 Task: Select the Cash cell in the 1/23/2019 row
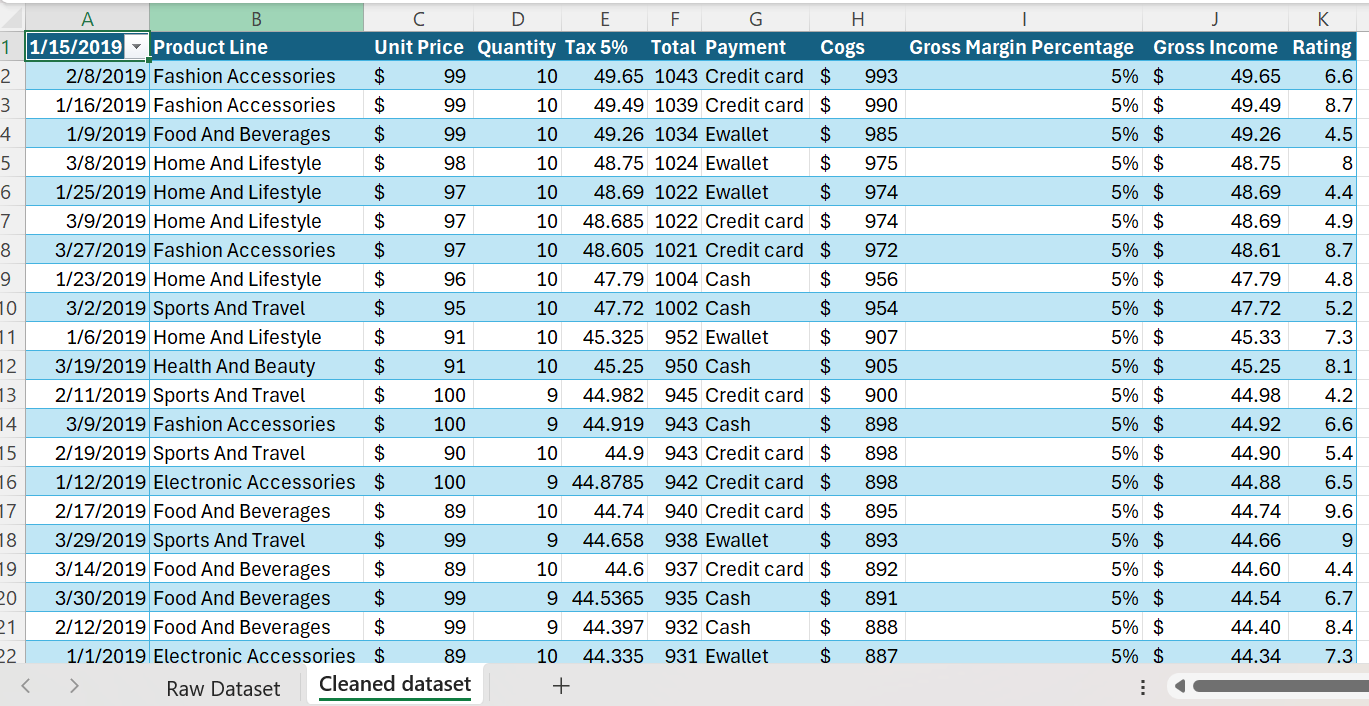pos(755,279)
